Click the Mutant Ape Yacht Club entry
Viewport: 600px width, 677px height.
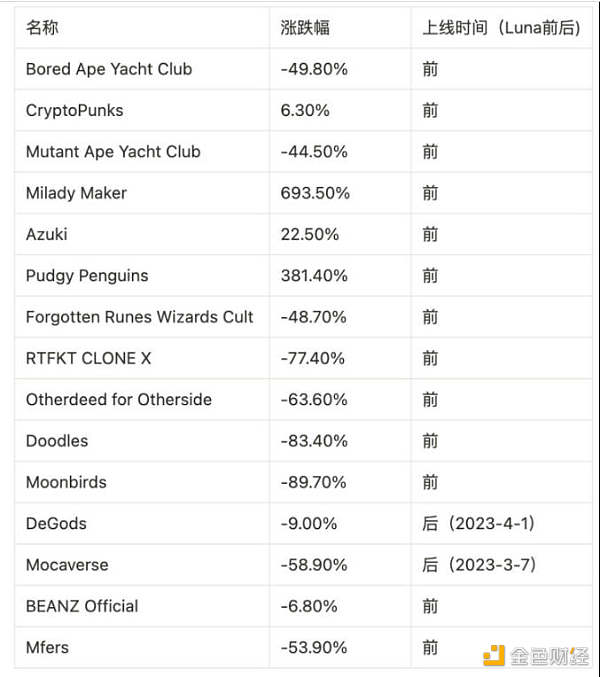pos(113,152)
